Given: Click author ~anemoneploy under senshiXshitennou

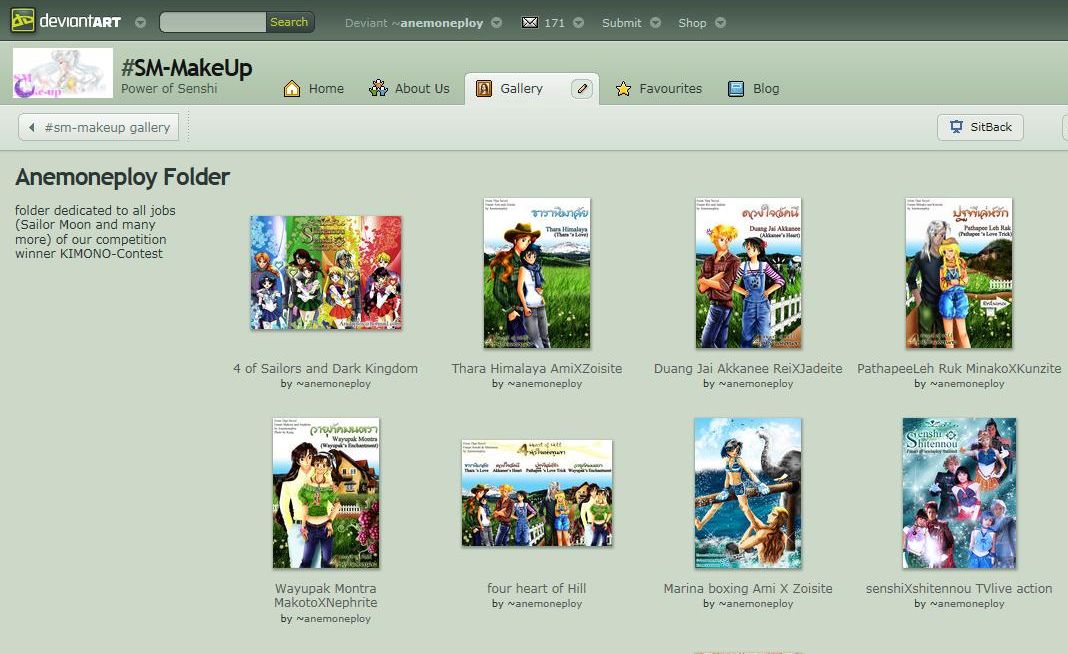Looking at the screenshot, I should click(x=967, y=604).
